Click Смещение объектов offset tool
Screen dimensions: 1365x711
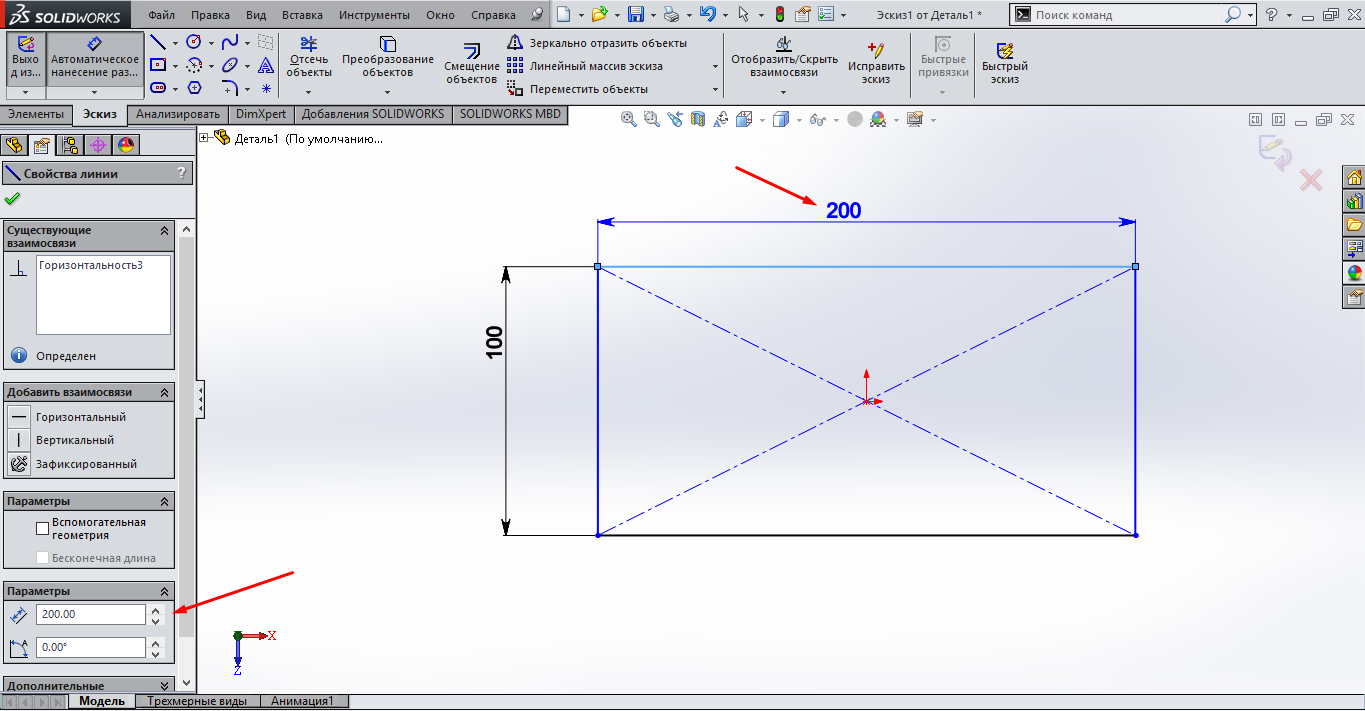[x=472, y=64]
